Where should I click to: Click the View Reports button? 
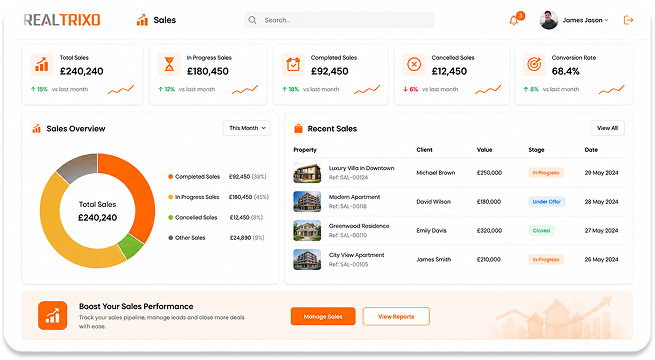click(396, 317)
